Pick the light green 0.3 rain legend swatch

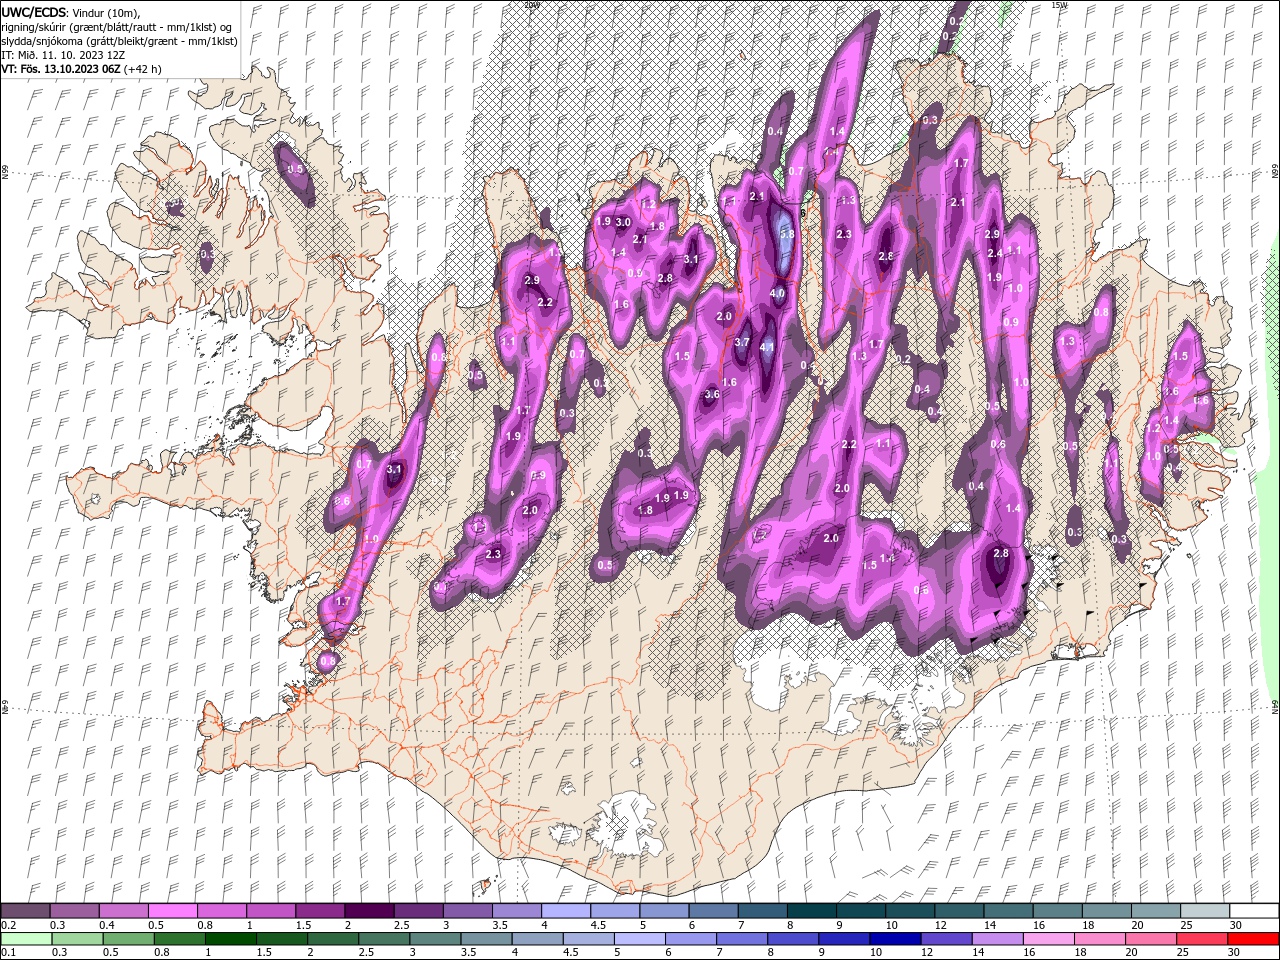click(x=76, y=938)
